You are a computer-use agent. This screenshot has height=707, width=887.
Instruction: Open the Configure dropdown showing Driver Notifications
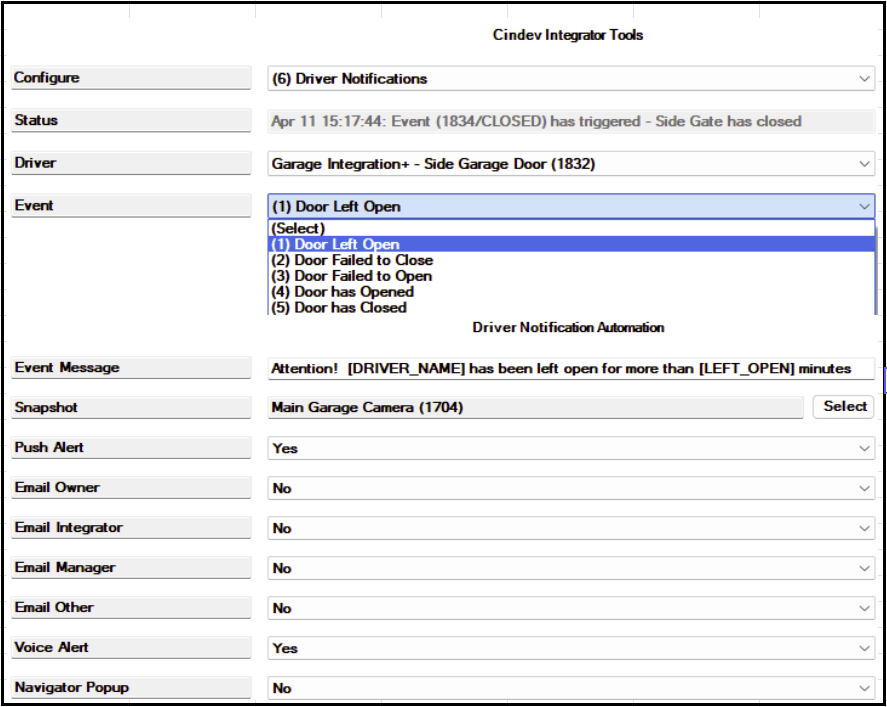pyautogui.click(x=571, y=79)
